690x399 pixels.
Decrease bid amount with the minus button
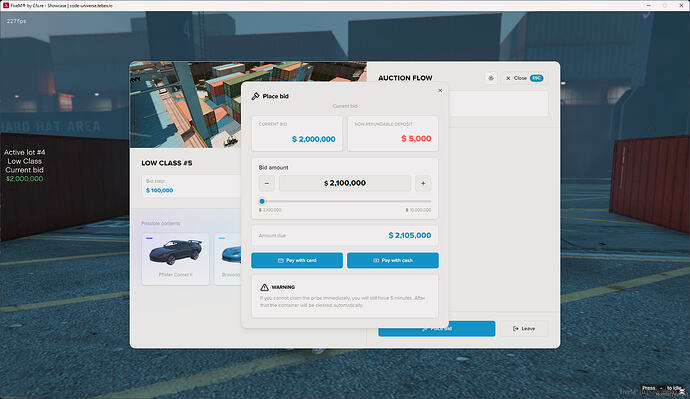pos(267,183)
